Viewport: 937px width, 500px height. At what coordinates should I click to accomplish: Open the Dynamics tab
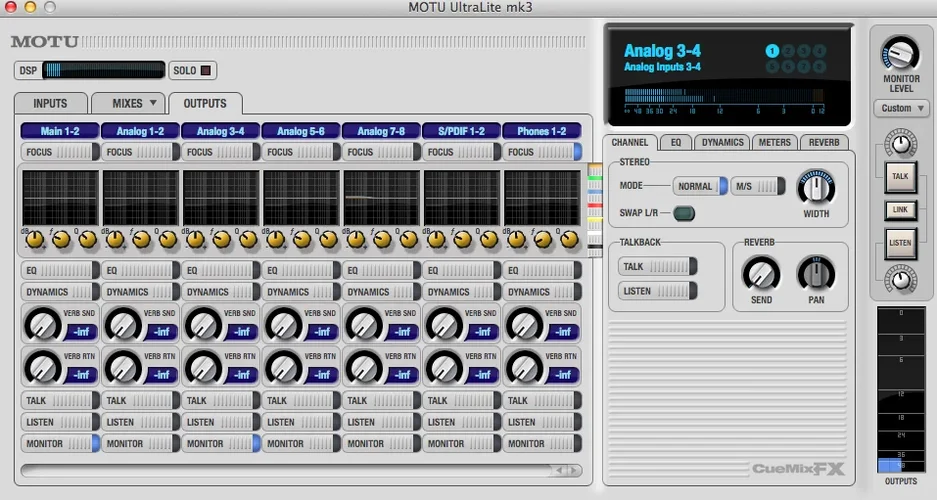722,143
